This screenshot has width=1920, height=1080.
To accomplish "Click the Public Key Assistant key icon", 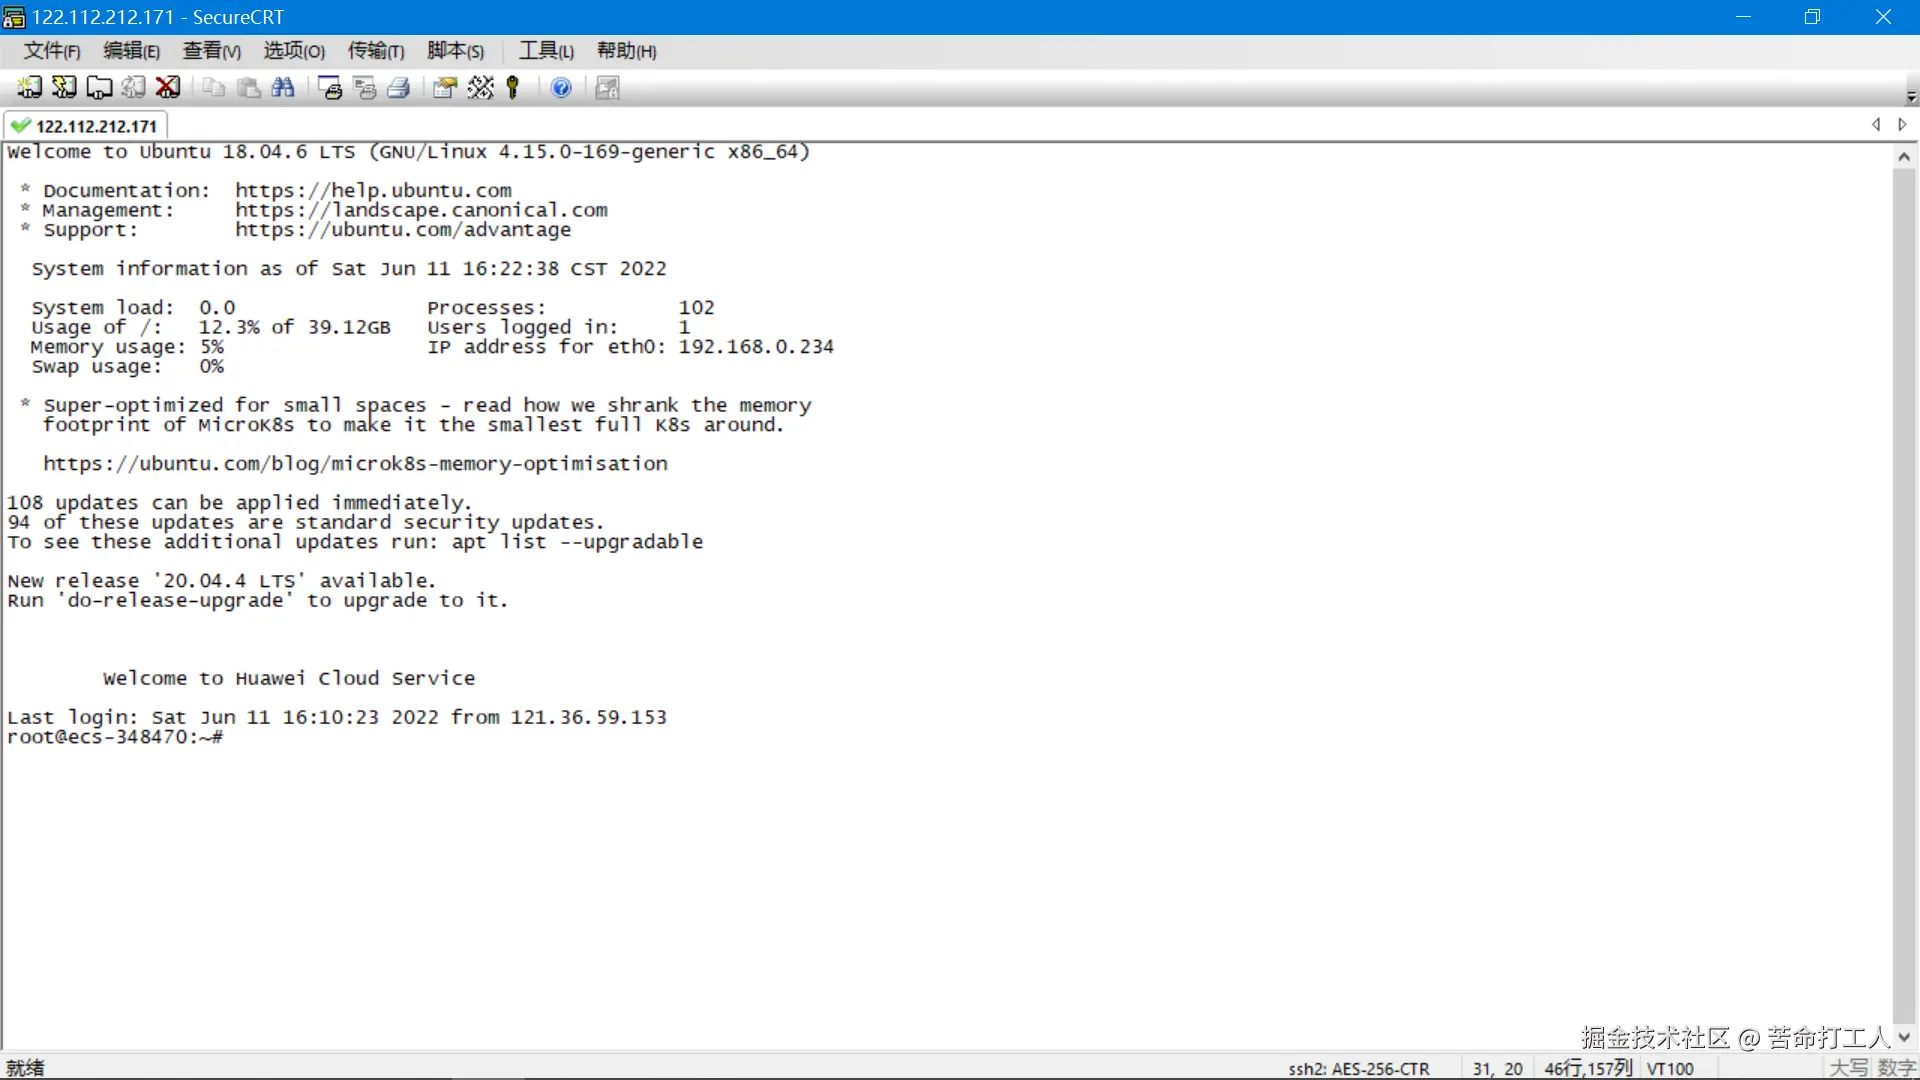I will pyautogui.click(x=513, y=88).
